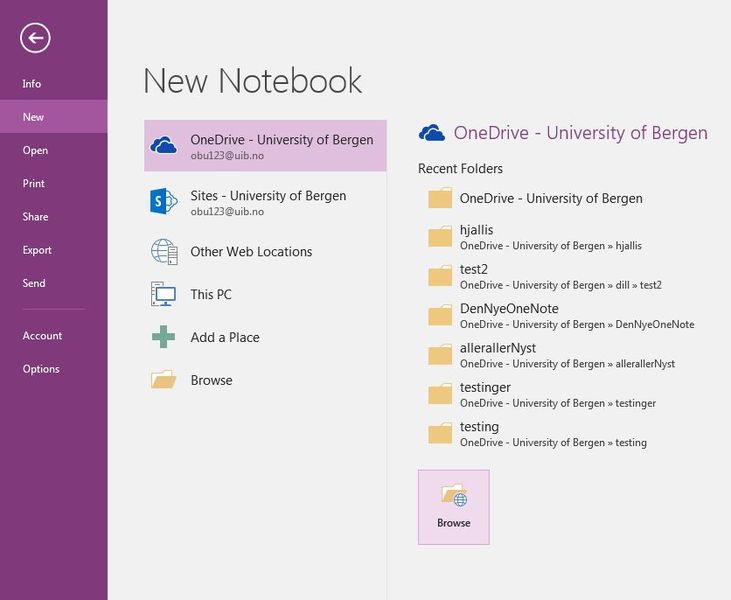The width and height of the screenshot is (731, 600).
Task: Click the SharePoint Sites icon
Action: click(164, 201)
